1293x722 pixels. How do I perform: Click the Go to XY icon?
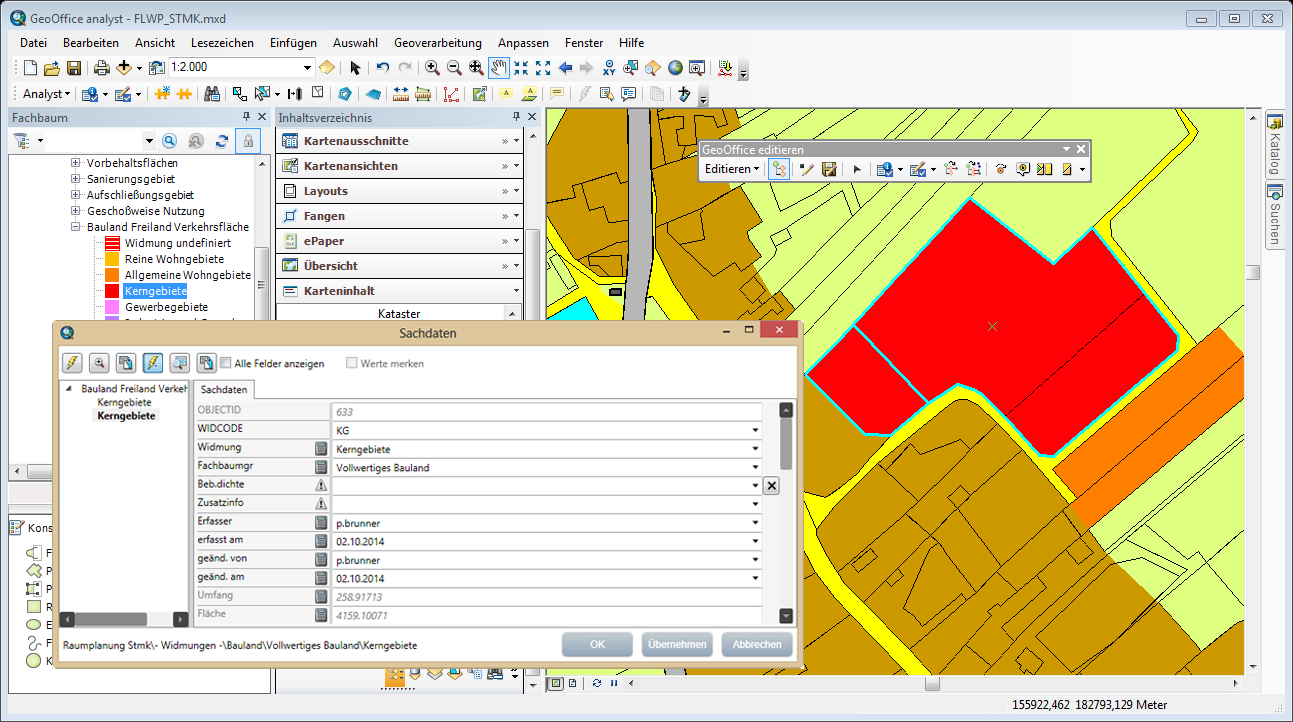(x=608, y=68)
